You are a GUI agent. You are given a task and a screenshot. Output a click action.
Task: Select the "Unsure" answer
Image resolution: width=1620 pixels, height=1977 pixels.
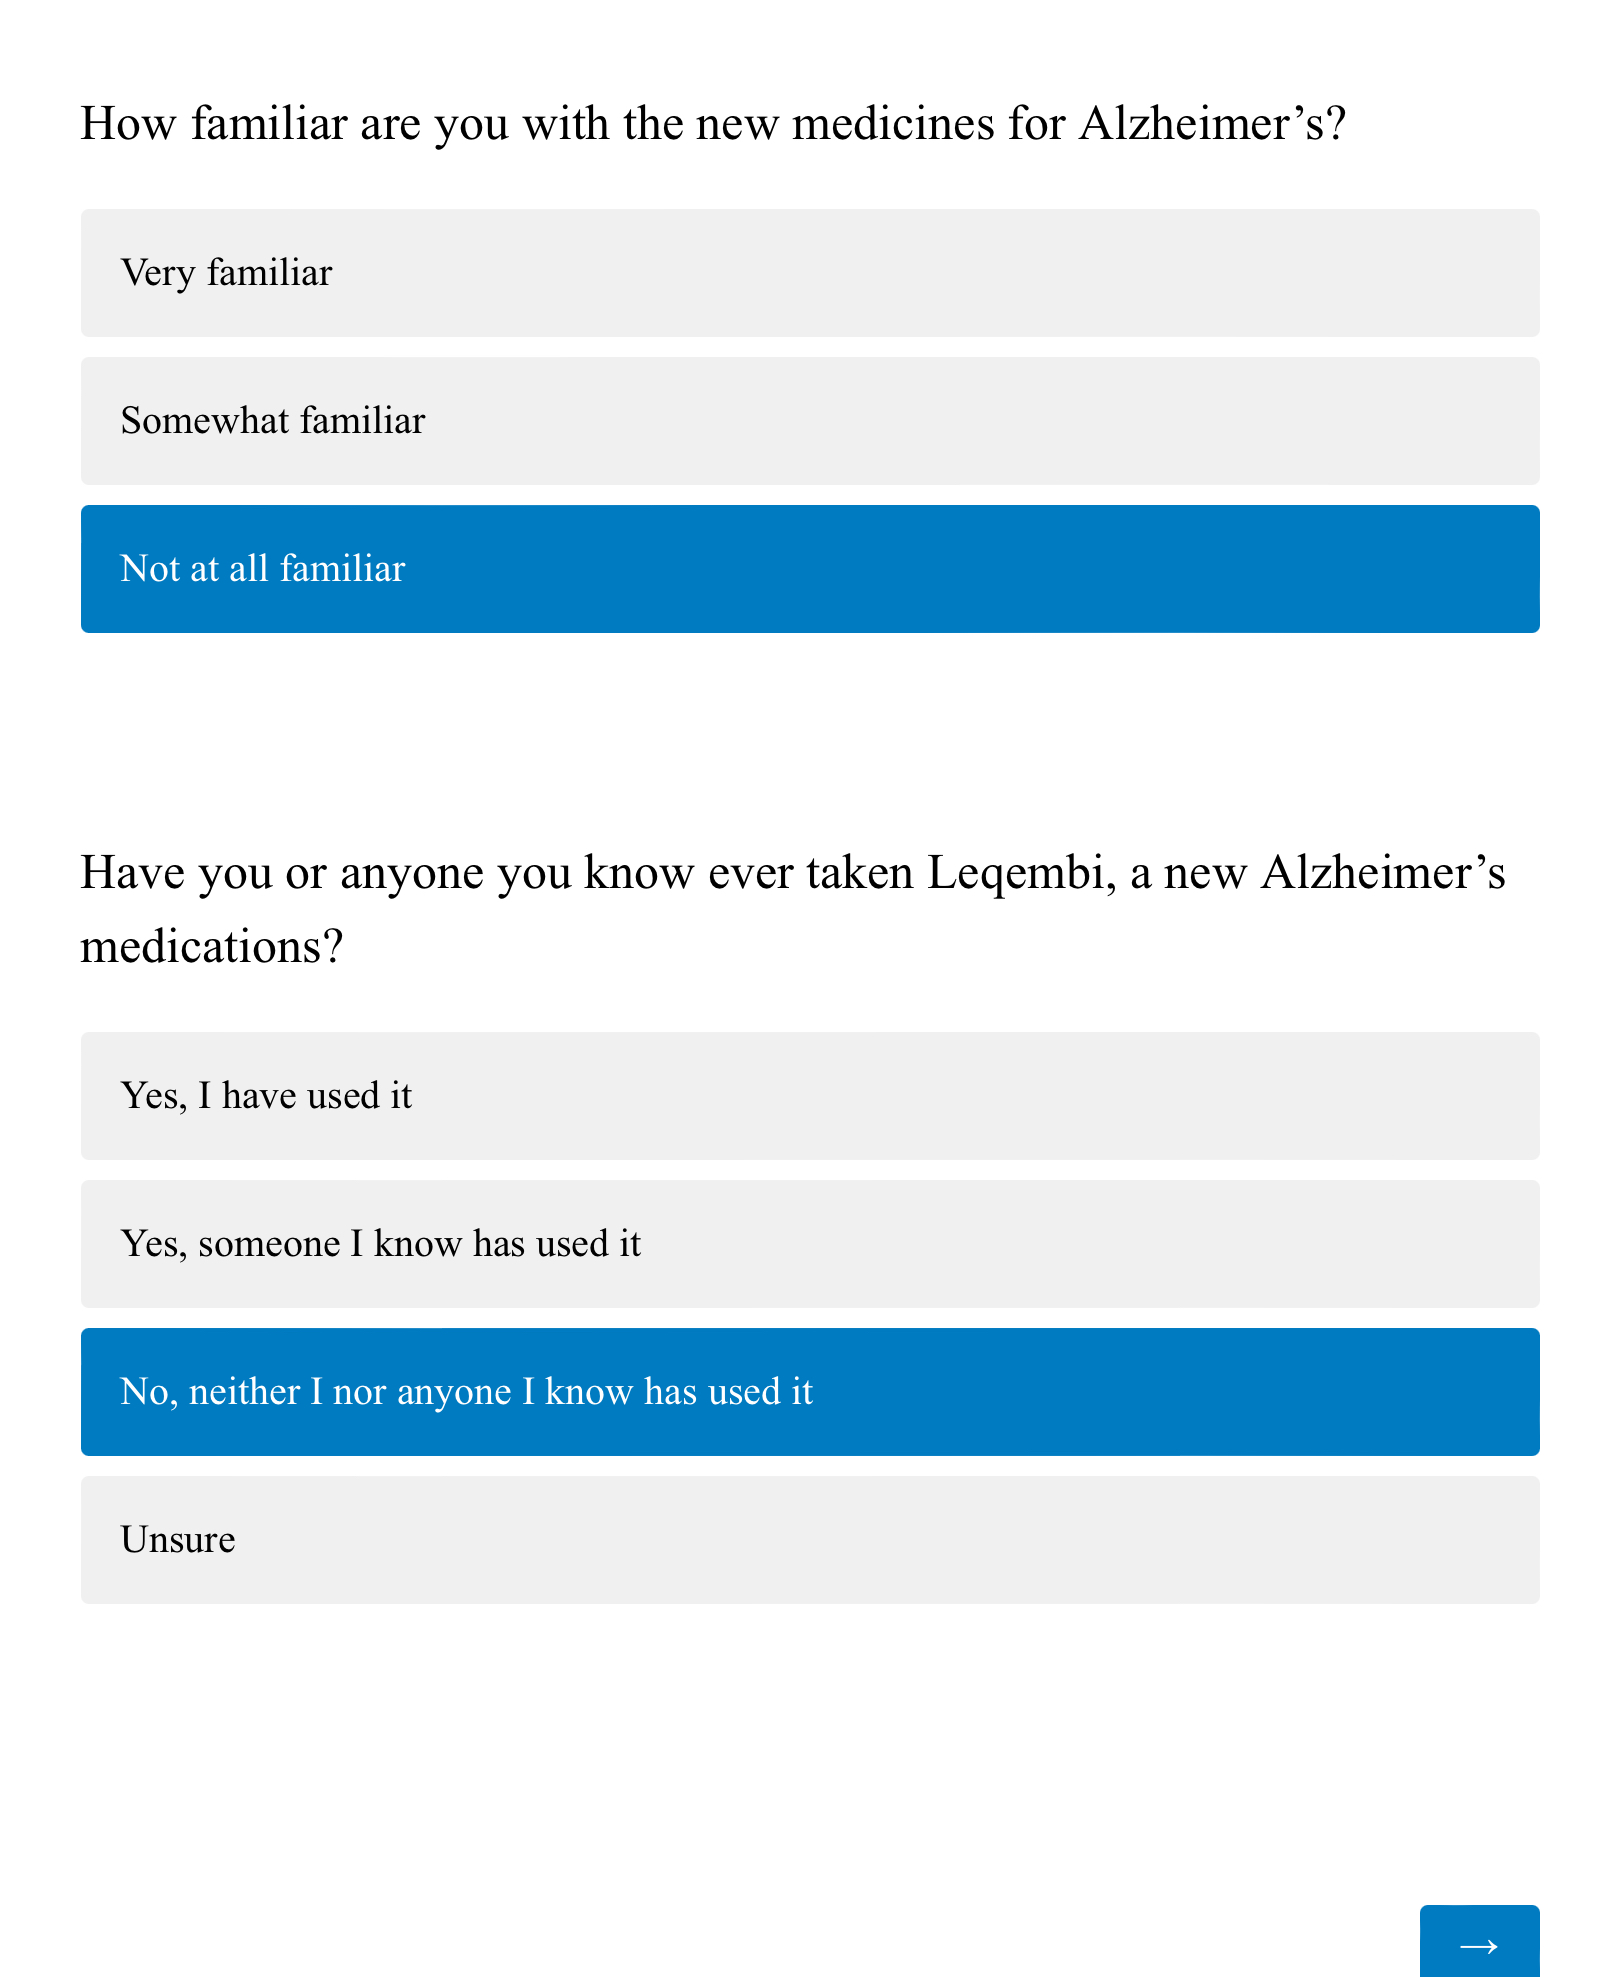(x=810, y=1540)
